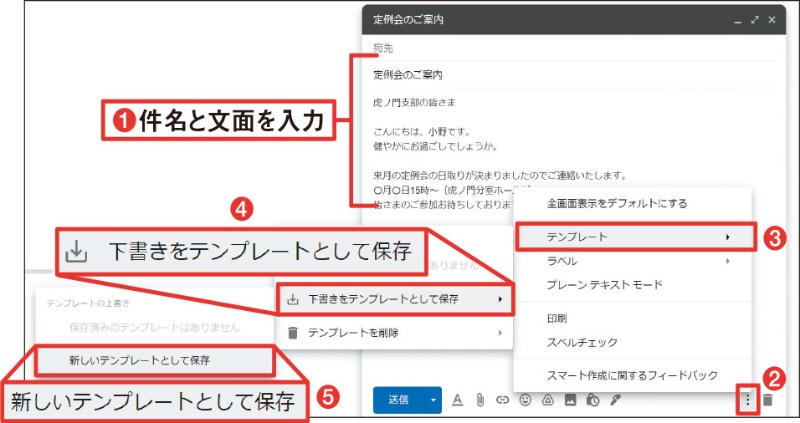Click the text formatting options icon
The height and width of the screenshot is (423, 800).
coord(457,400)
